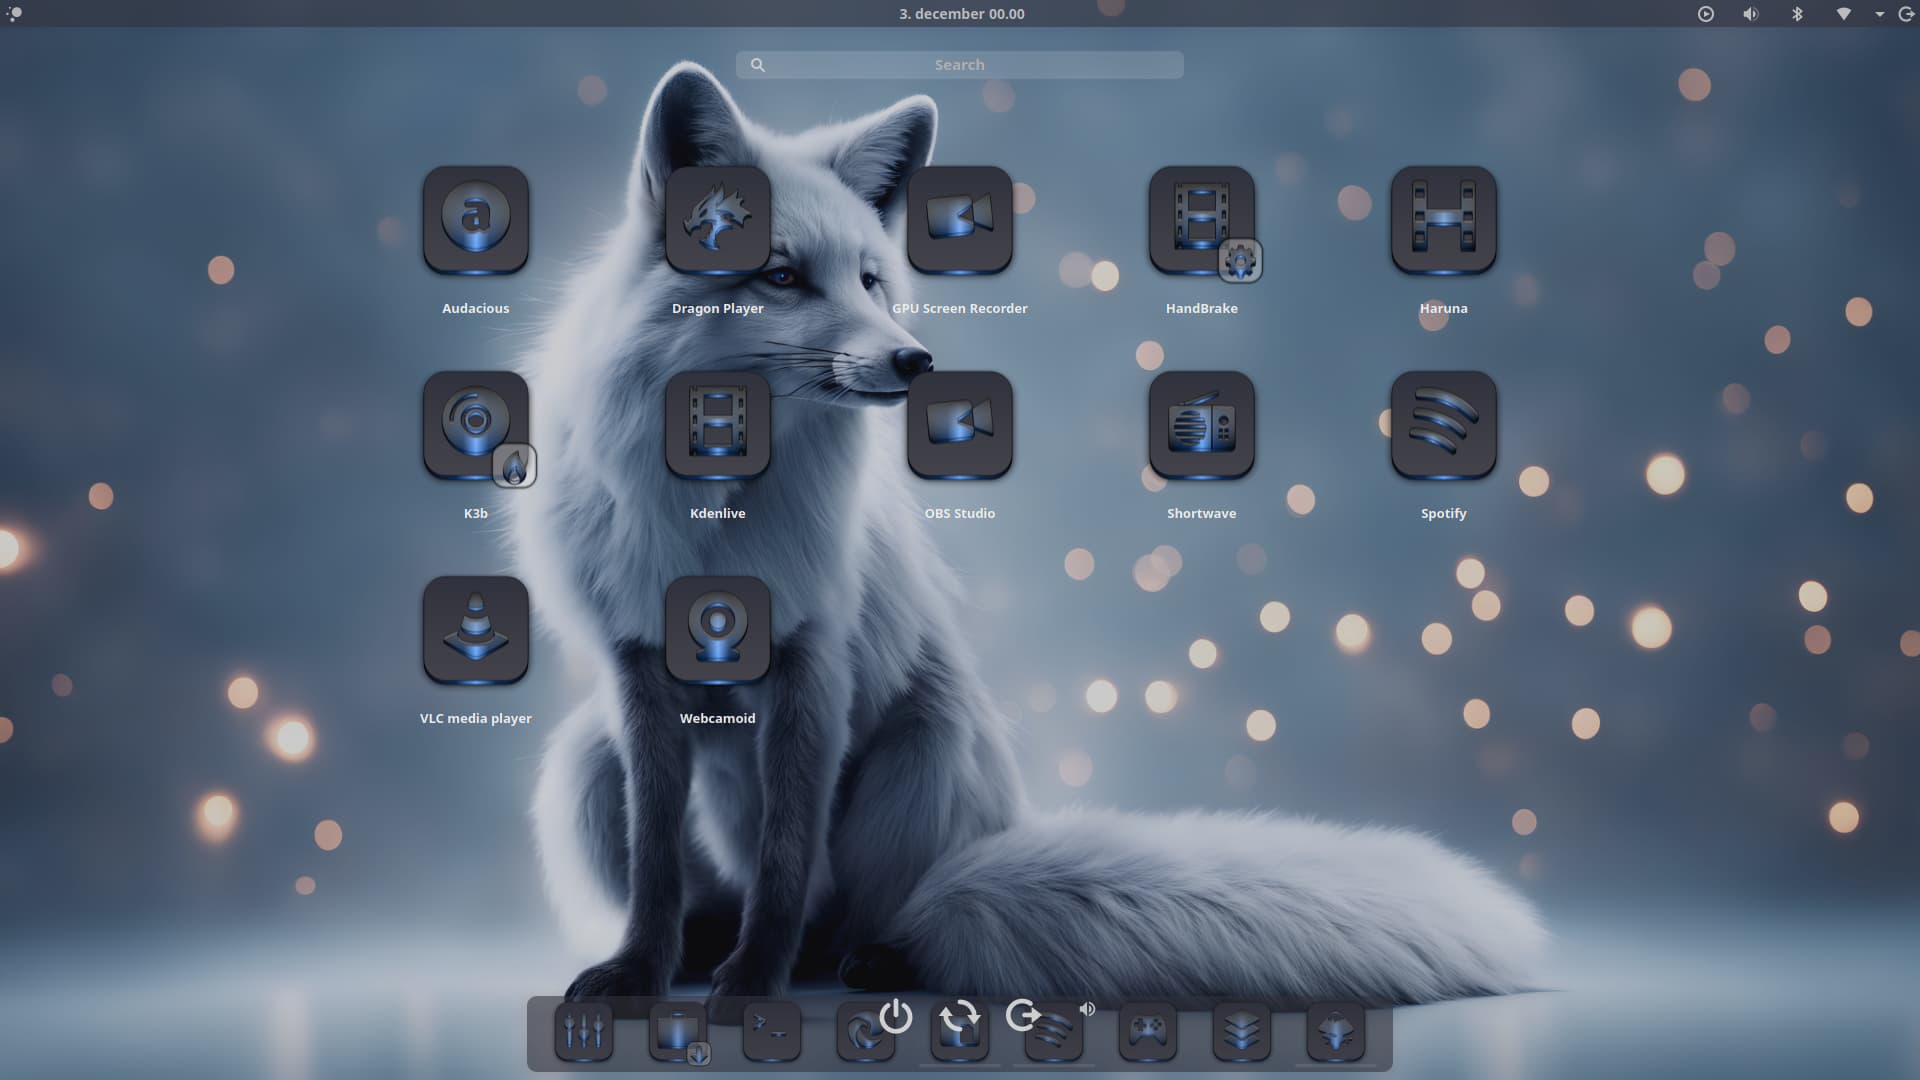The image size is (1920, 1080).
Task: Click the power-off button on the dock
Action: [895, 1016]
